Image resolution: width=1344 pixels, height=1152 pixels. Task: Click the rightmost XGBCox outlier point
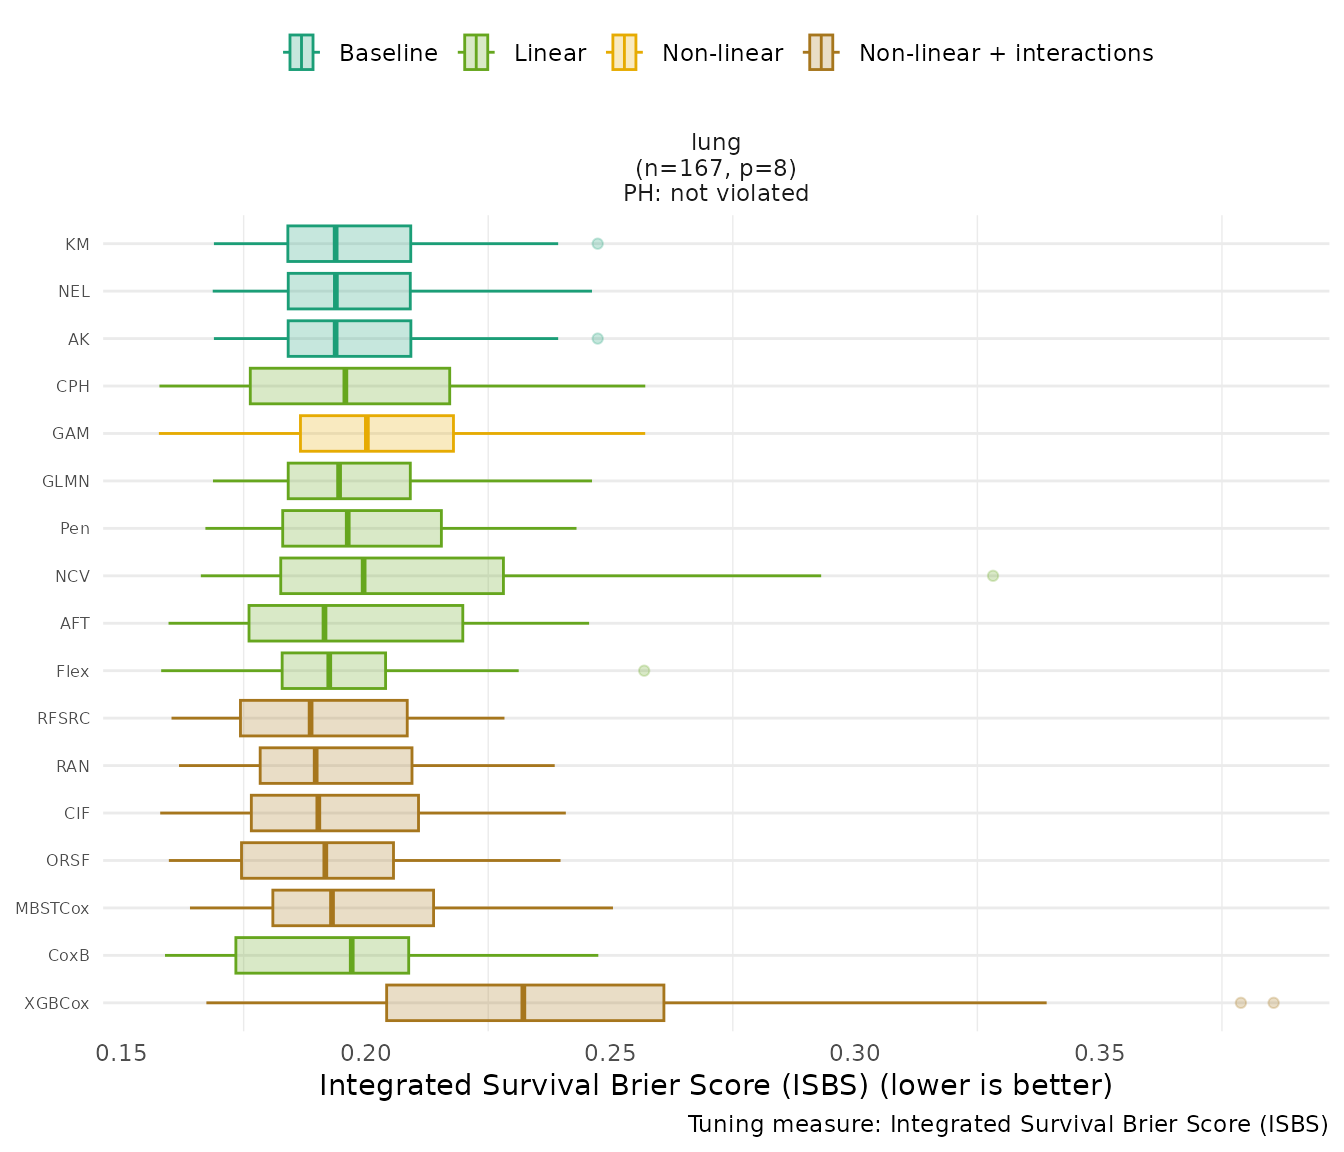click(x=1273, y=1003)
